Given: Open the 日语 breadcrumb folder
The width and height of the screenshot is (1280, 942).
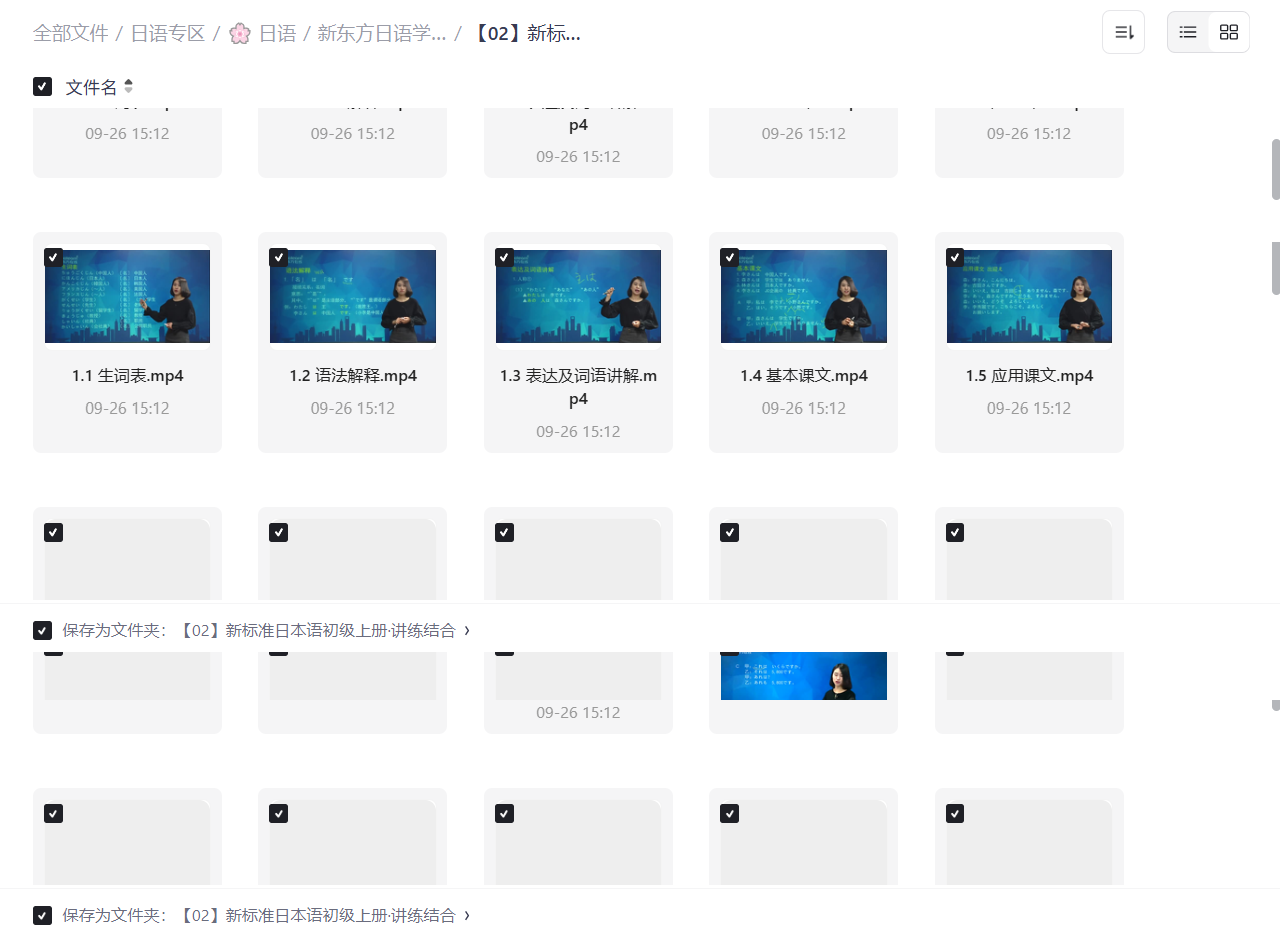Looking at the screenshot, I should pyautogui.click(x=277, y=33).
